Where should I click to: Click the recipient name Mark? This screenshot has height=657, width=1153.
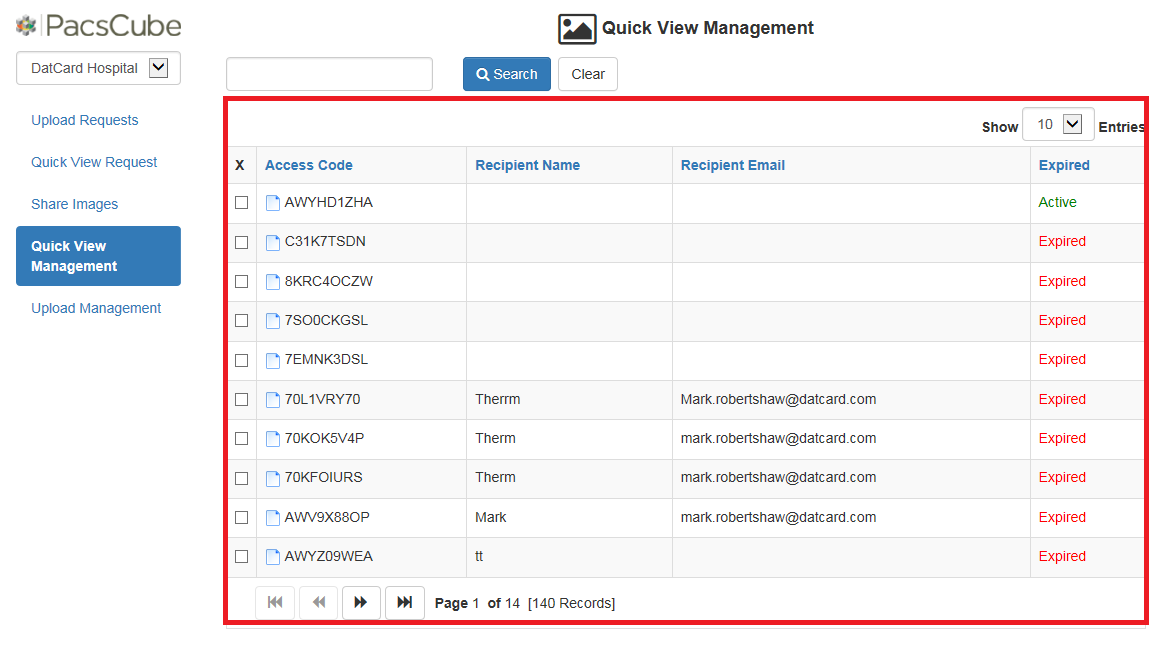click(490, 517)
